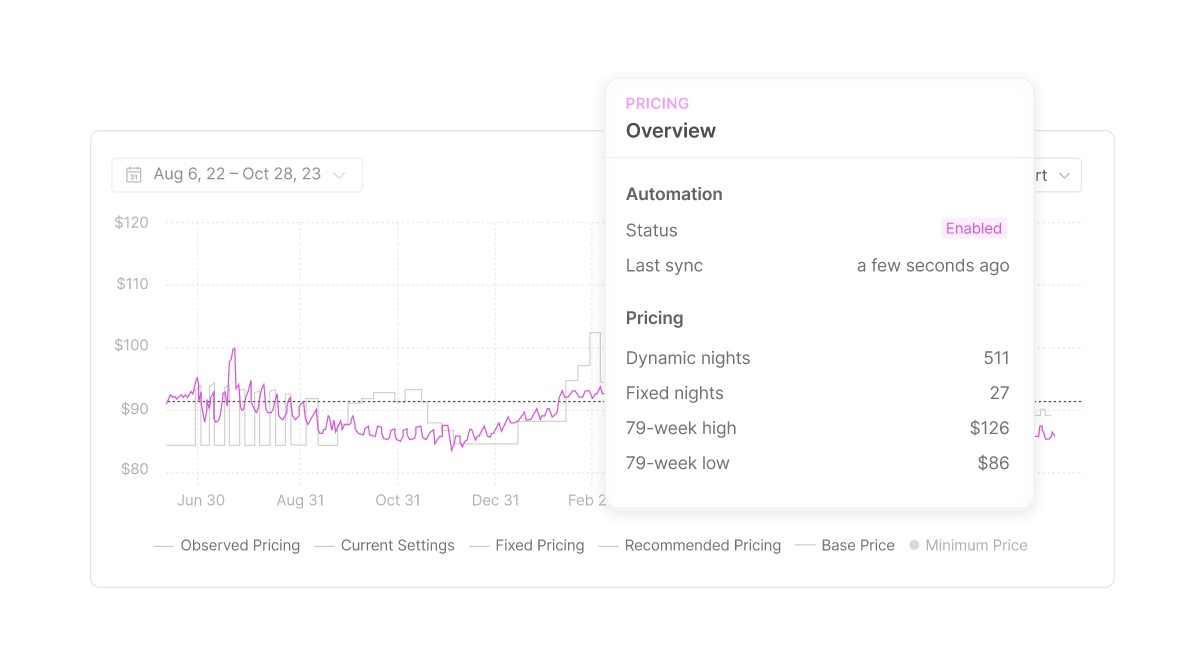Screen dimensions: 1189x667
Task: Click the Minimum Price gray dot swatch
Action: 913,545
